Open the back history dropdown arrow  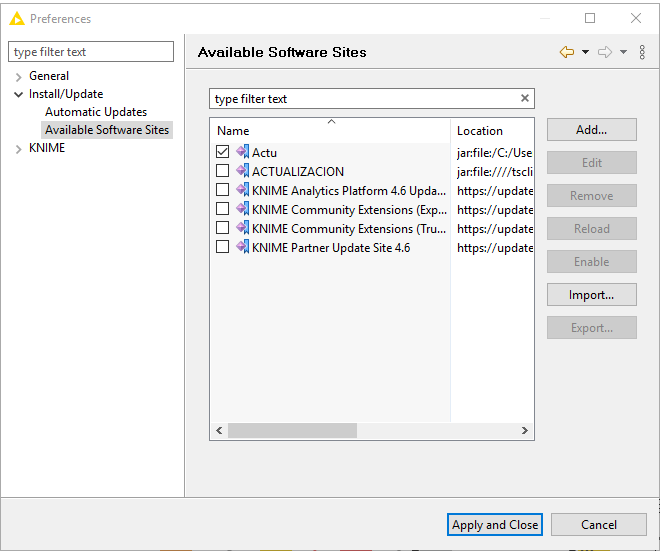585,52
